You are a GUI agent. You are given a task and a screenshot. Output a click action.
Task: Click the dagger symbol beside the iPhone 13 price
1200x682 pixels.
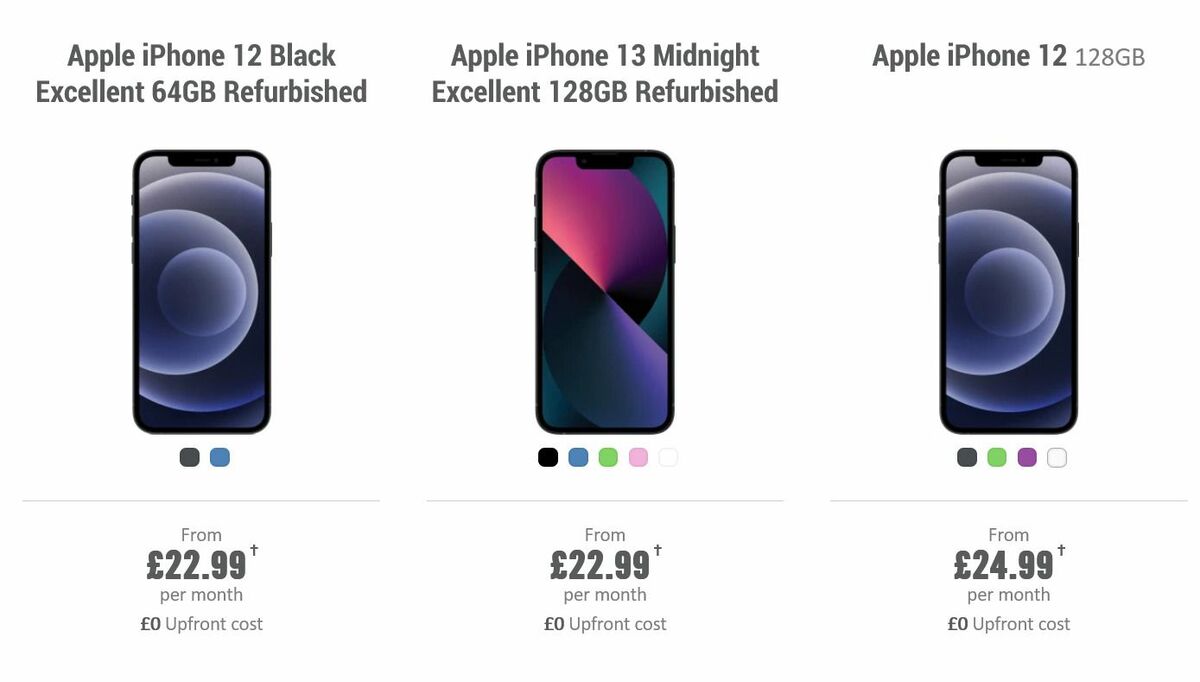point(657,550)
